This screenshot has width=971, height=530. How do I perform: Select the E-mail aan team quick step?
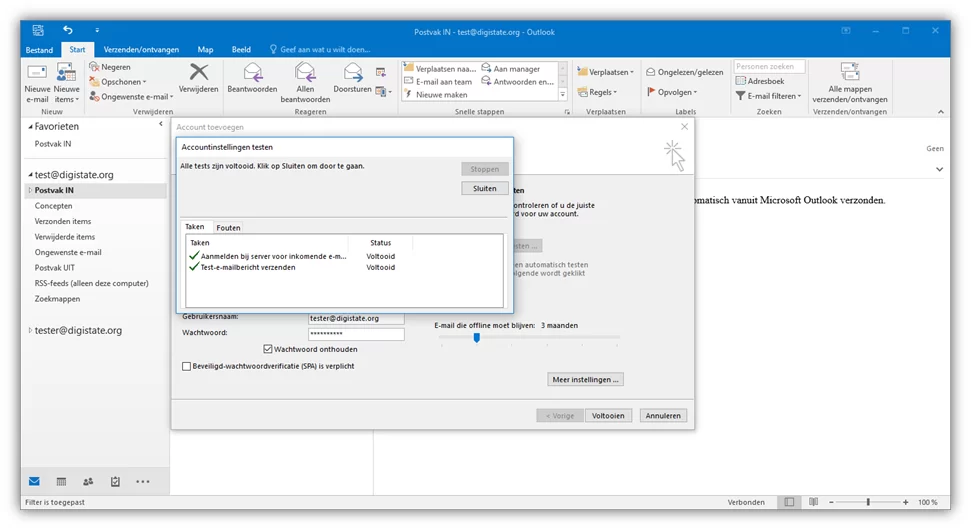click(438, 82)
